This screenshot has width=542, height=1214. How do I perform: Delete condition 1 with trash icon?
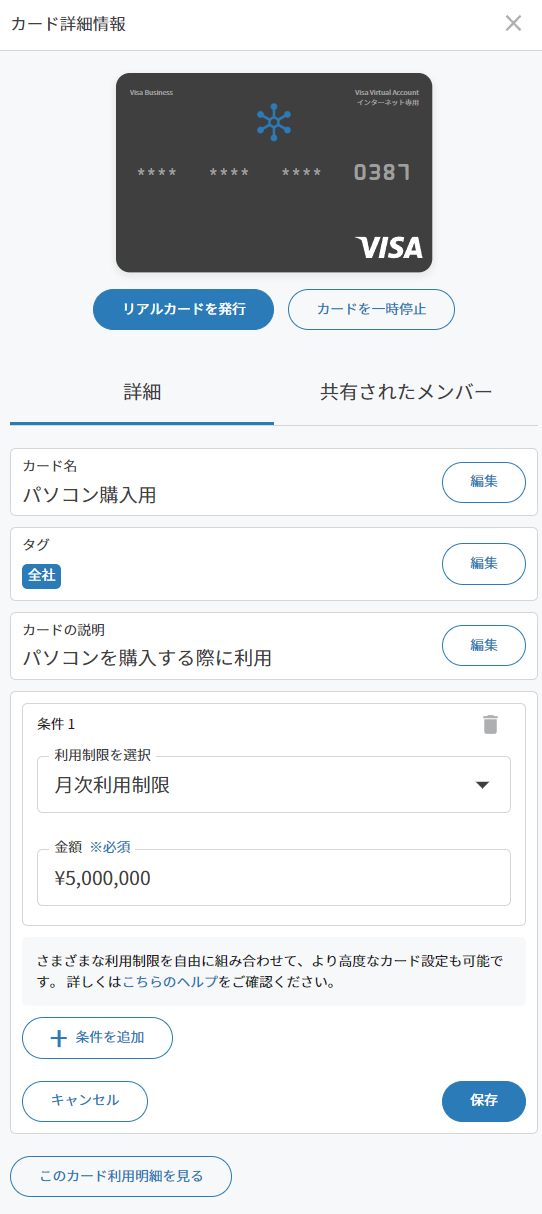[490, 724]
